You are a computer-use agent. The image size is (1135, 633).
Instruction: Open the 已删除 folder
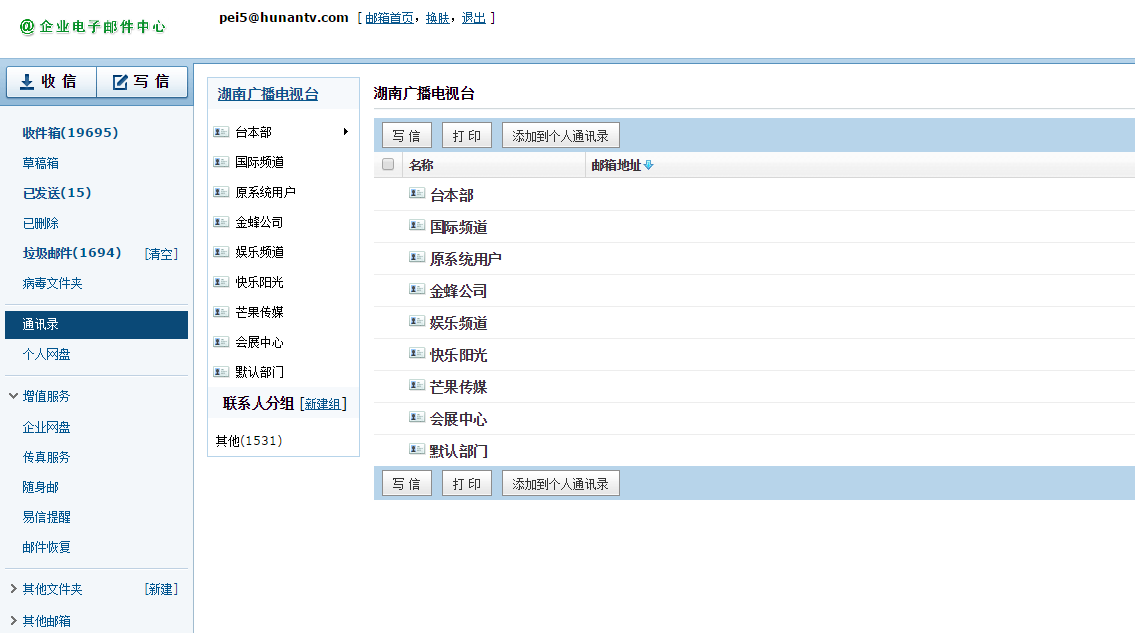[x=41, y=223]
